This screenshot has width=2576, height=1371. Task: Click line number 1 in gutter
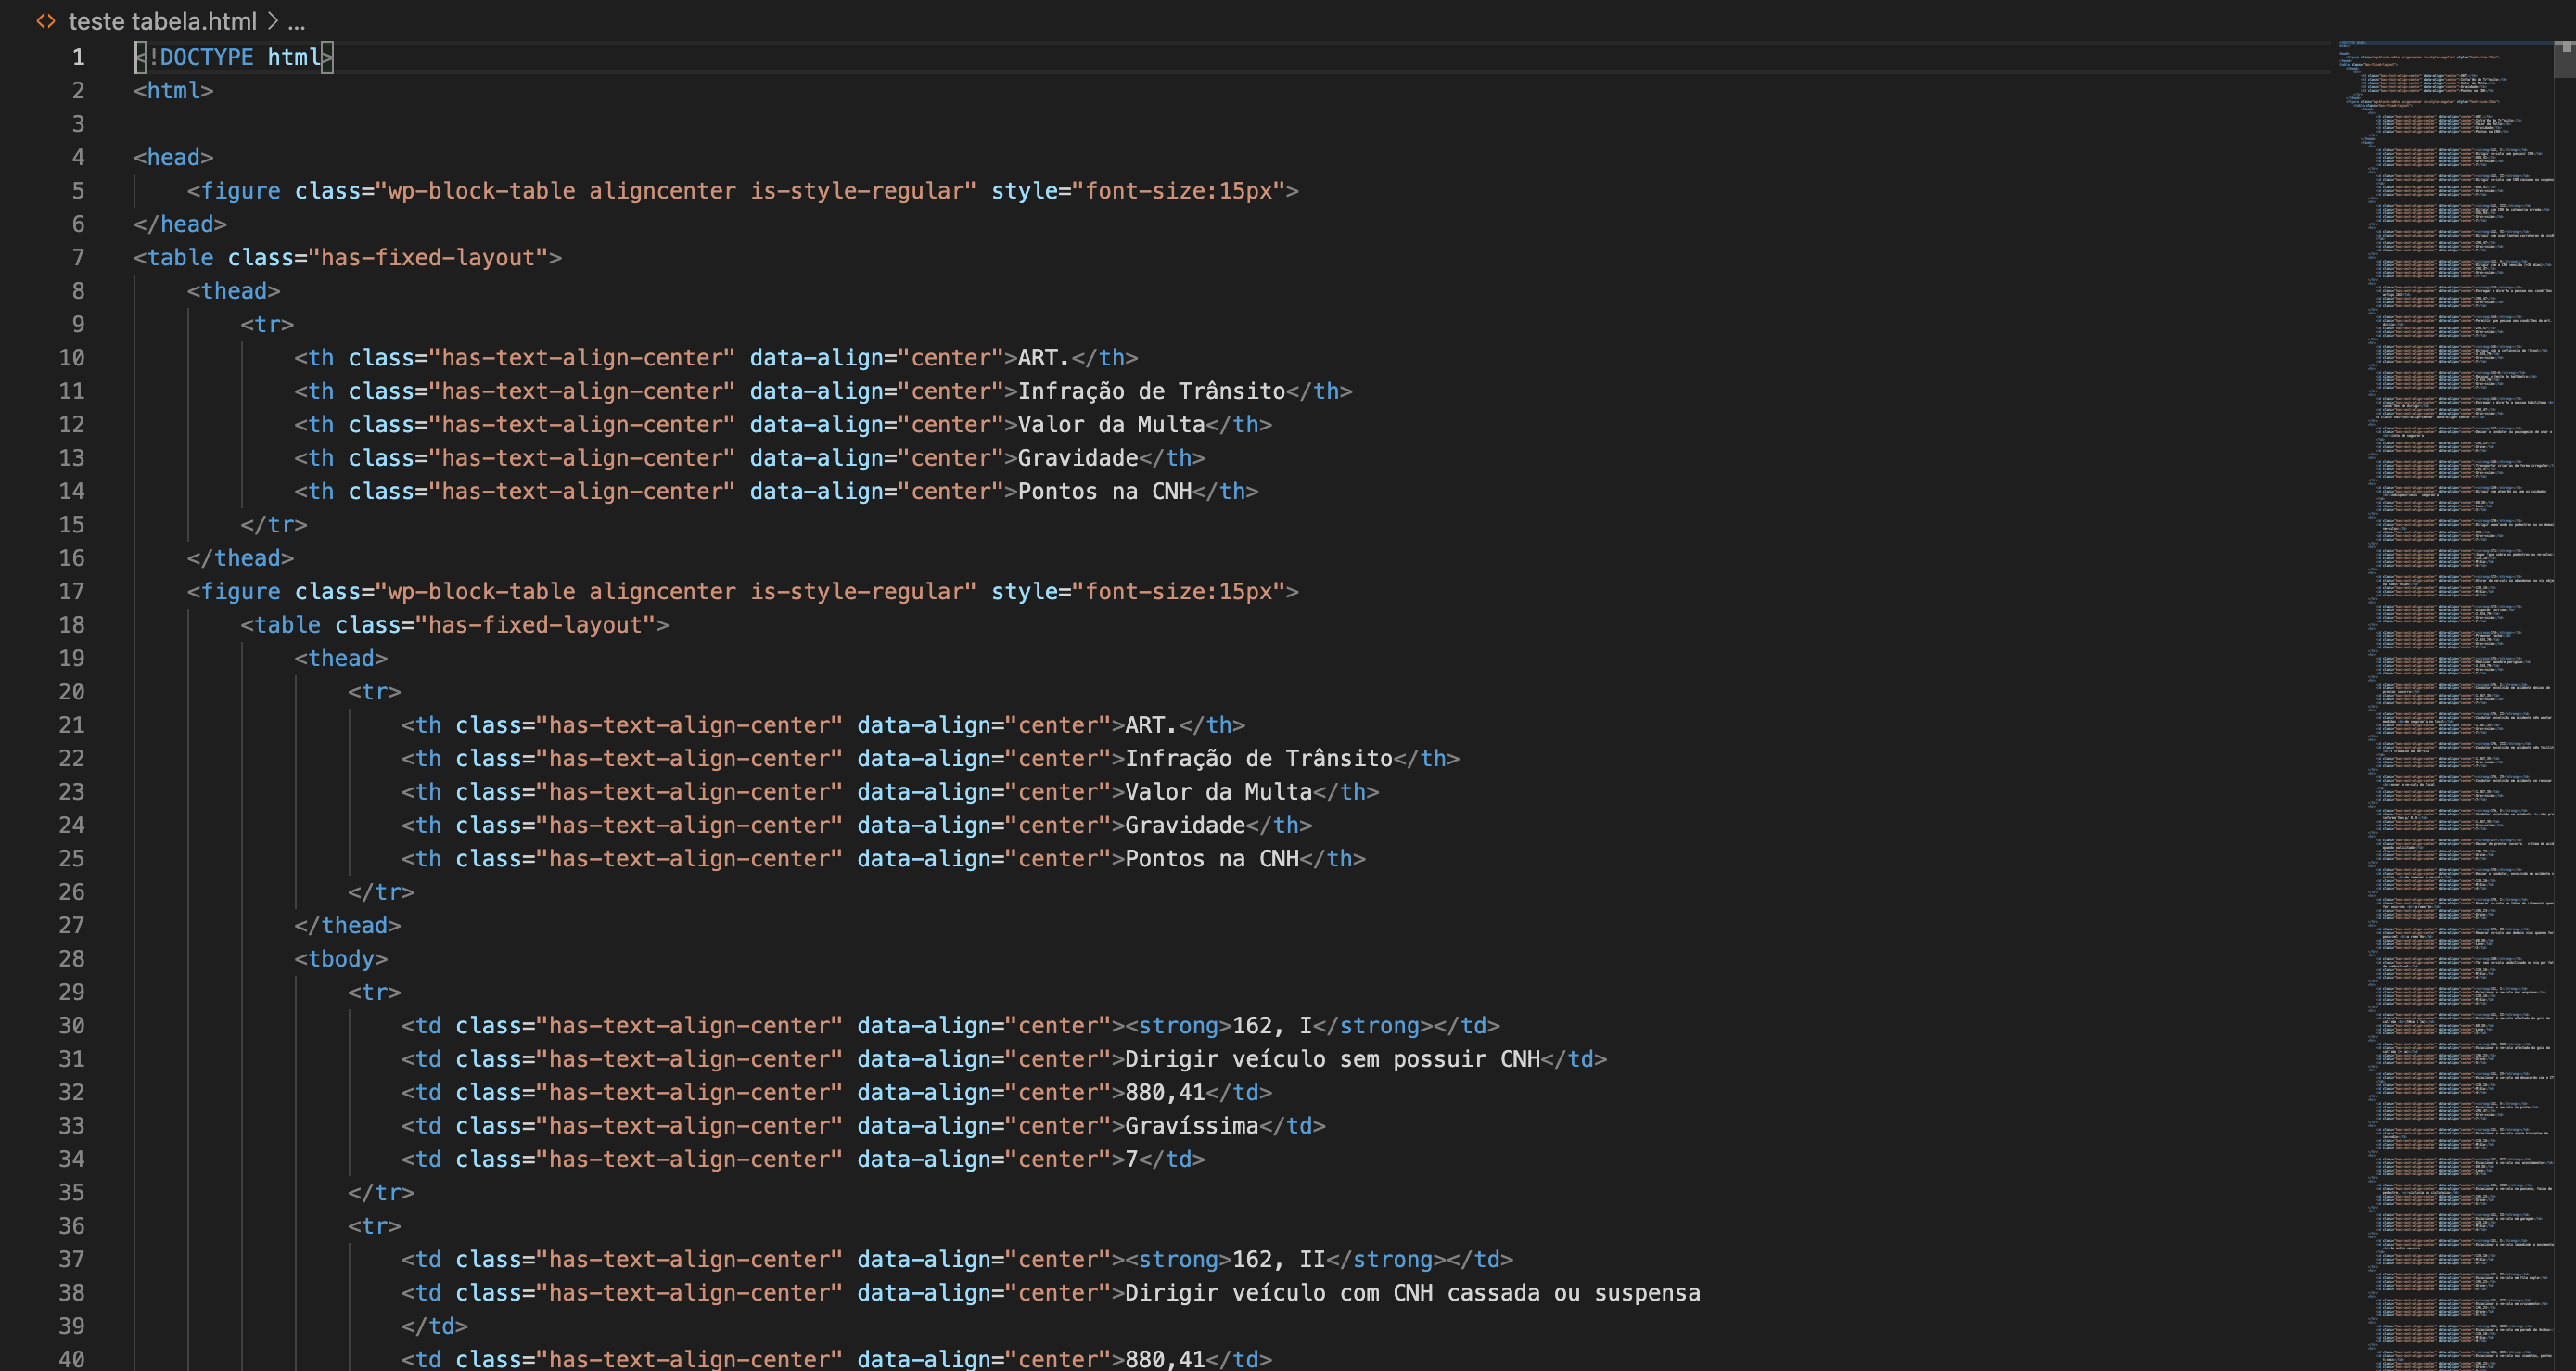78,57
